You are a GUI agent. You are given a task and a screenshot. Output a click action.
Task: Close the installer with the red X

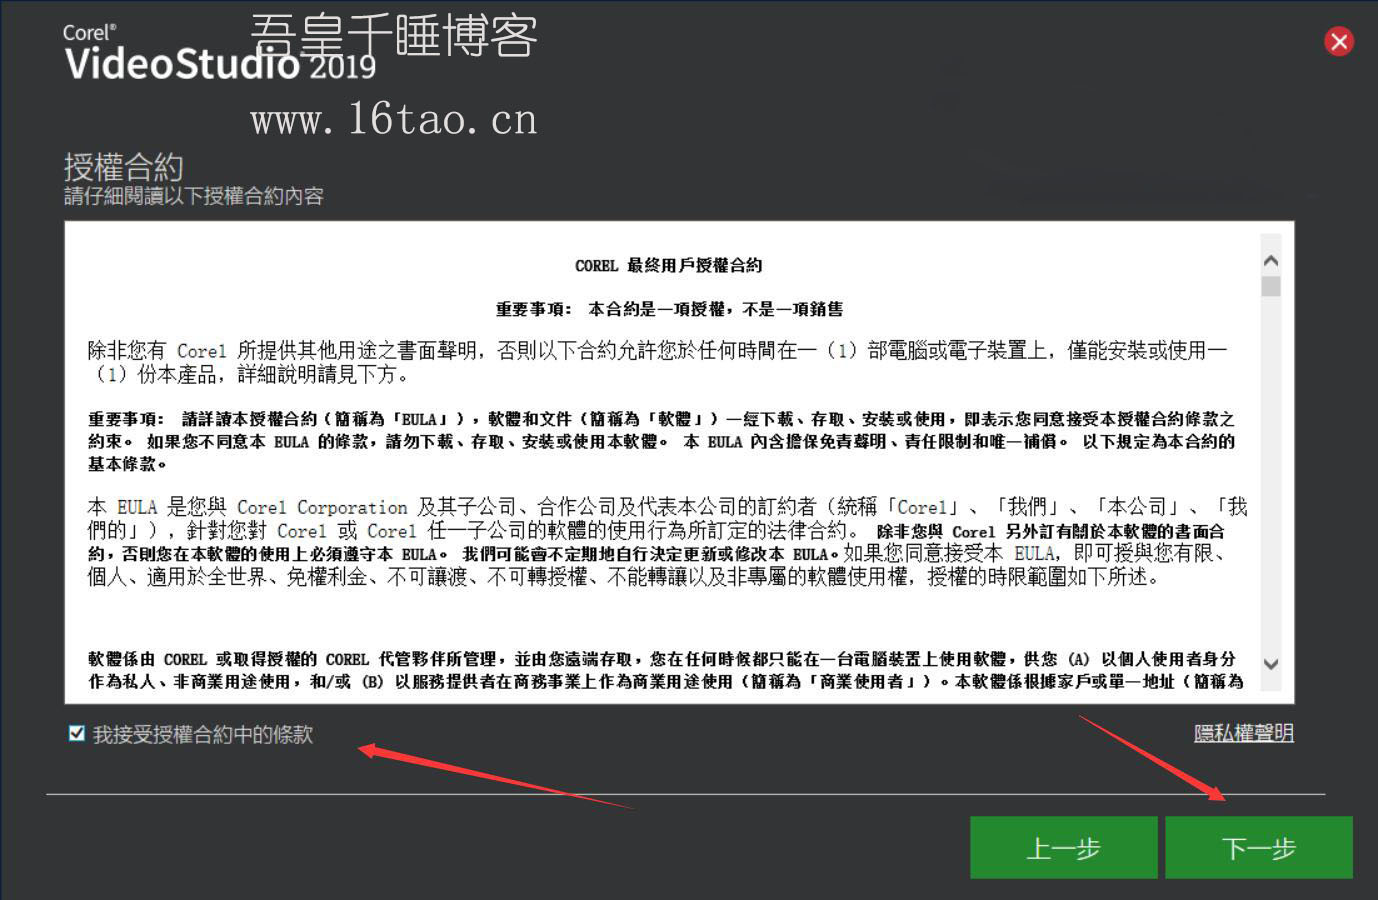[1339, 41]
